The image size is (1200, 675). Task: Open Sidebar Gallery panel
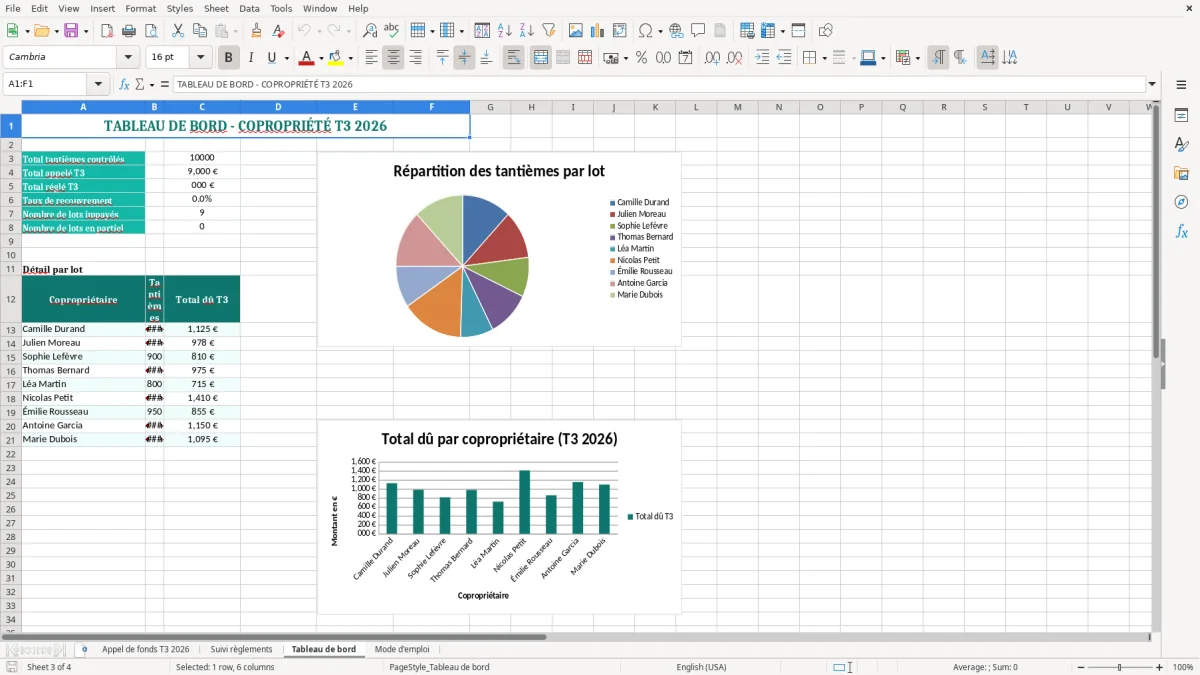(x=1181, y=174)
